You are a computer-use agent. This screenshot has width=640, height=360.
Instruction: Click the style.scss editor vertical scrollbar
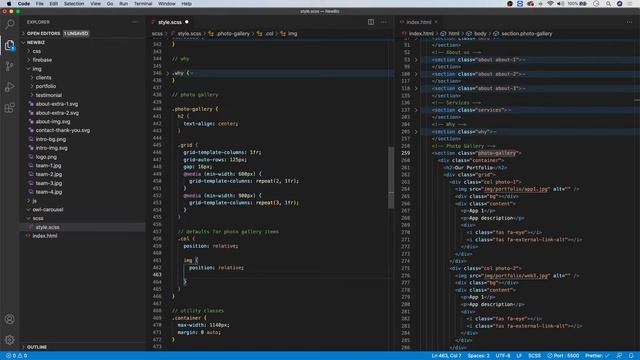pos(391,177)
